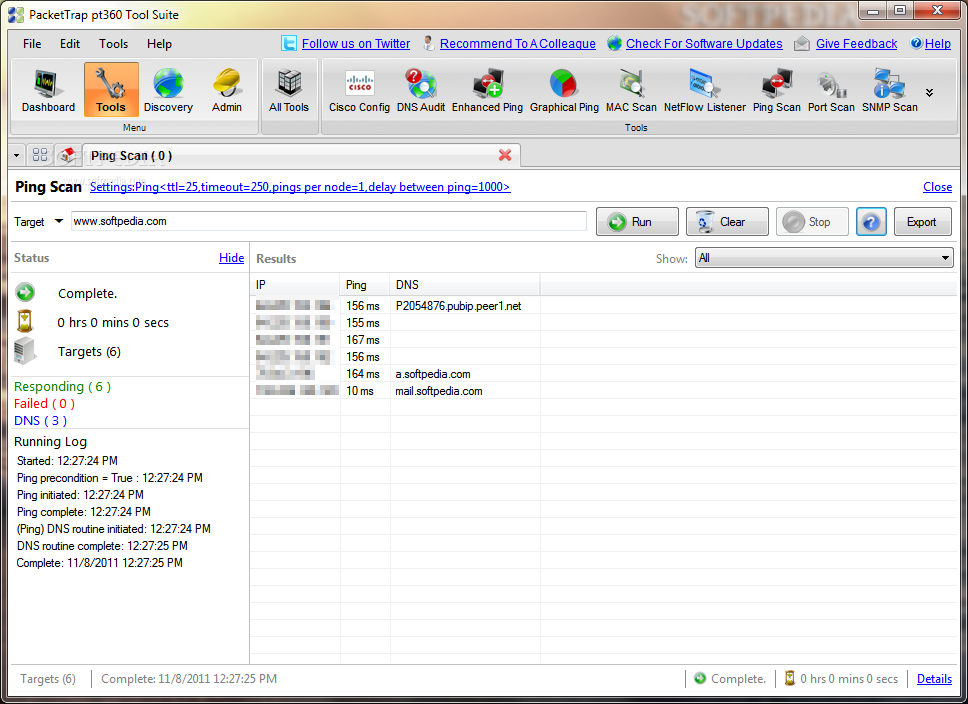
Task: Click the Give Feedback link
Action: tap(856, 44)
